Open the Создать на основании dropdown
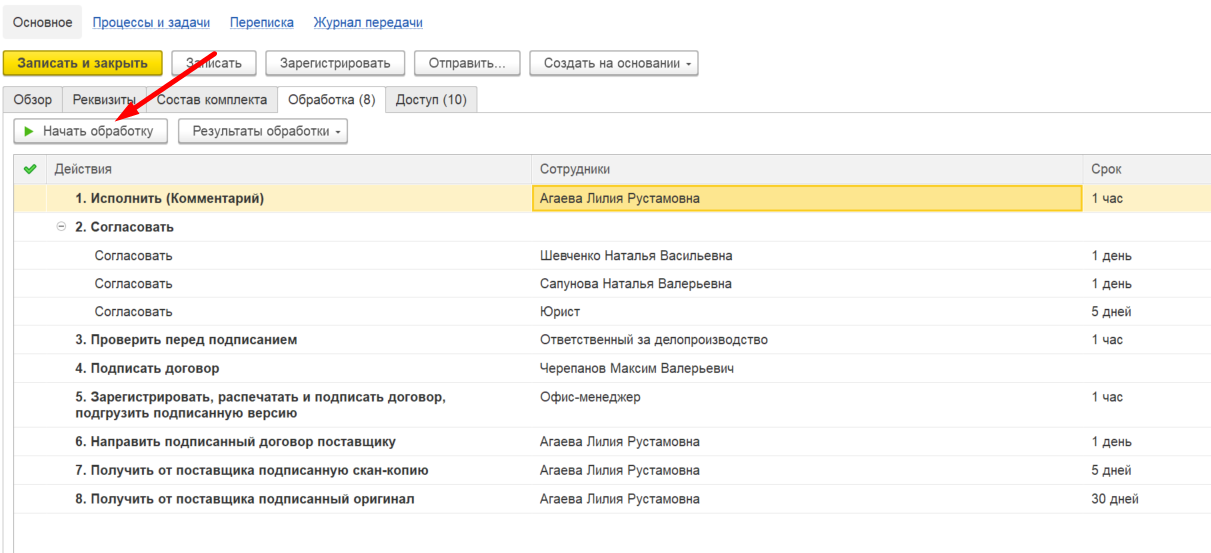This screenshot has width=1211, height=553. coord(614,63)
